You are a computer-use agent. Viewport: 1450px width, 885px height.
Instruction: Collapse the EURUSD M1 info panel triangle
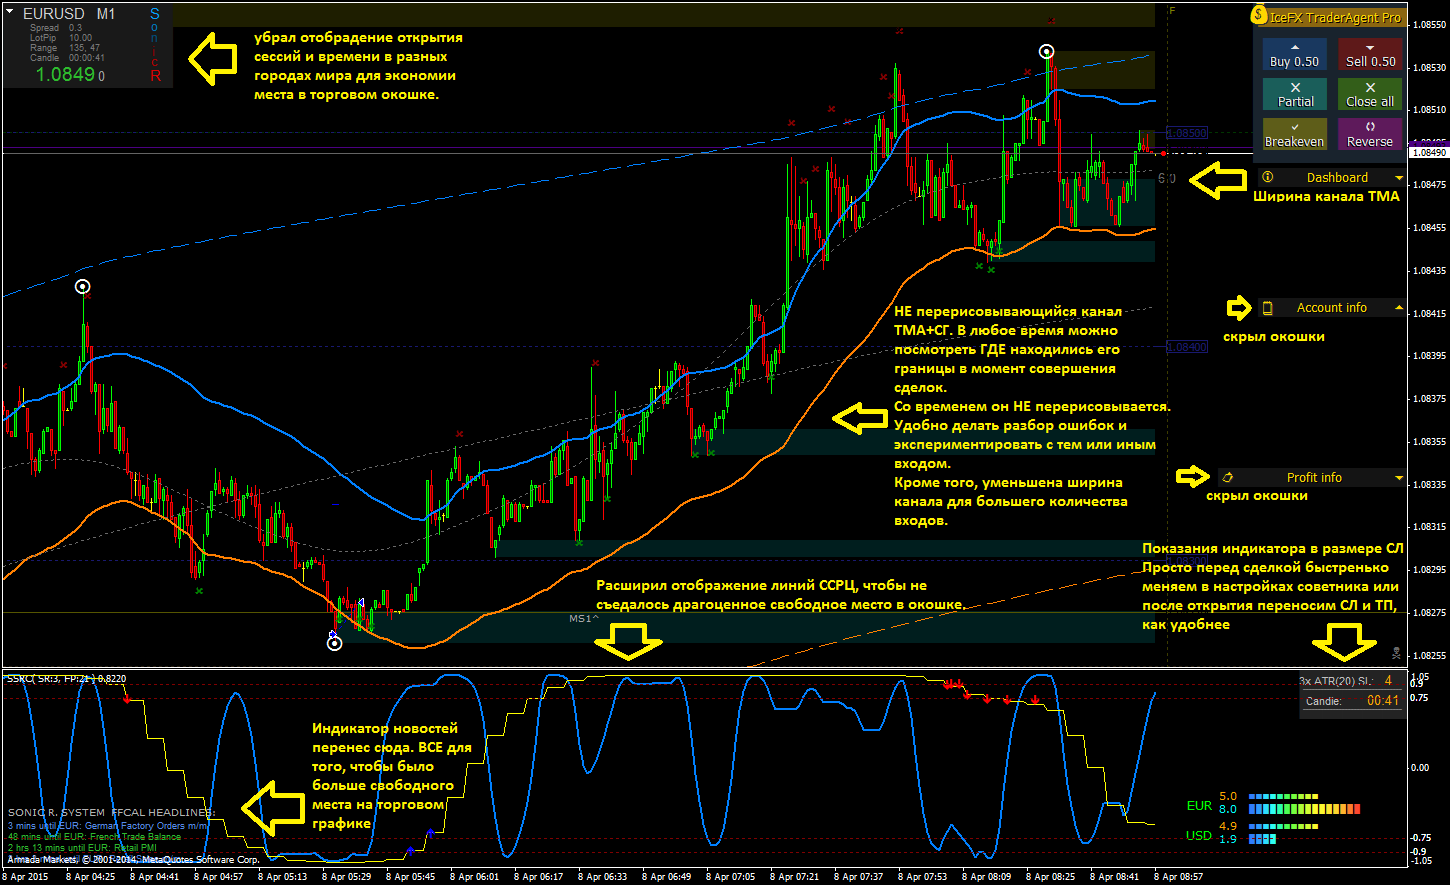[9, 13]
